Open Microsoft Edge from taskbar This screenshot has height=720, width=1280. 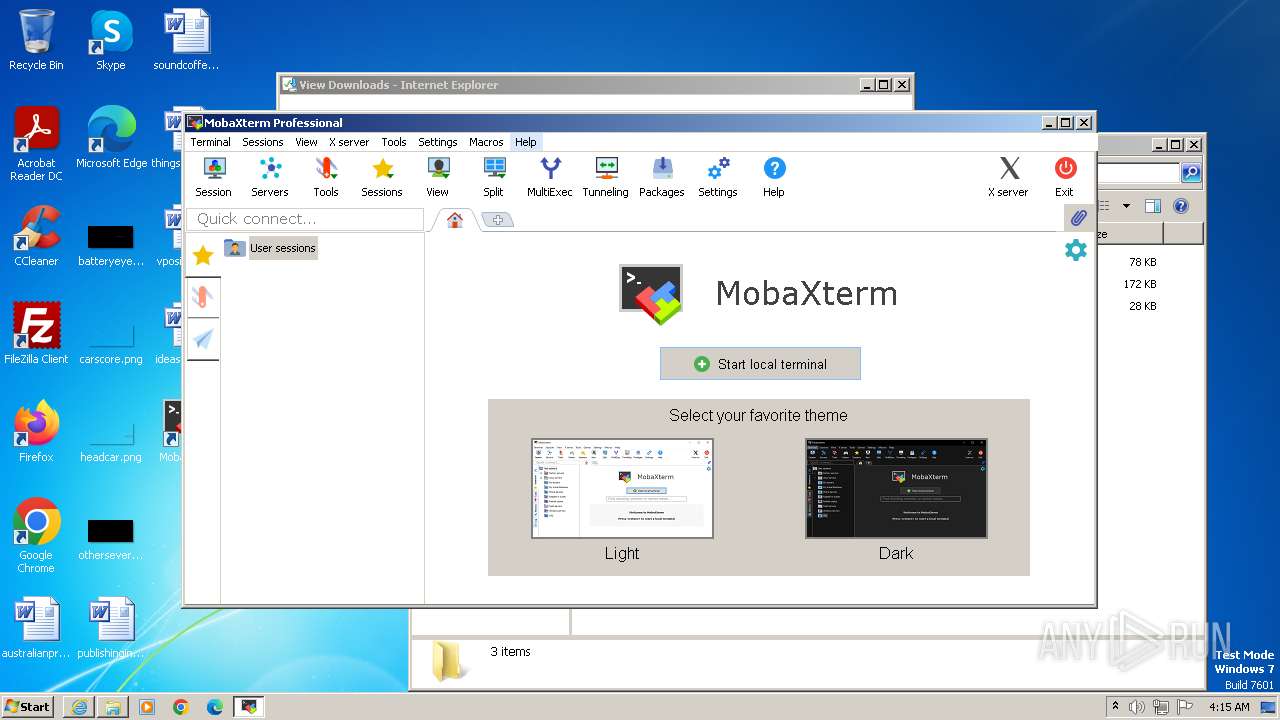click(215, 707)
